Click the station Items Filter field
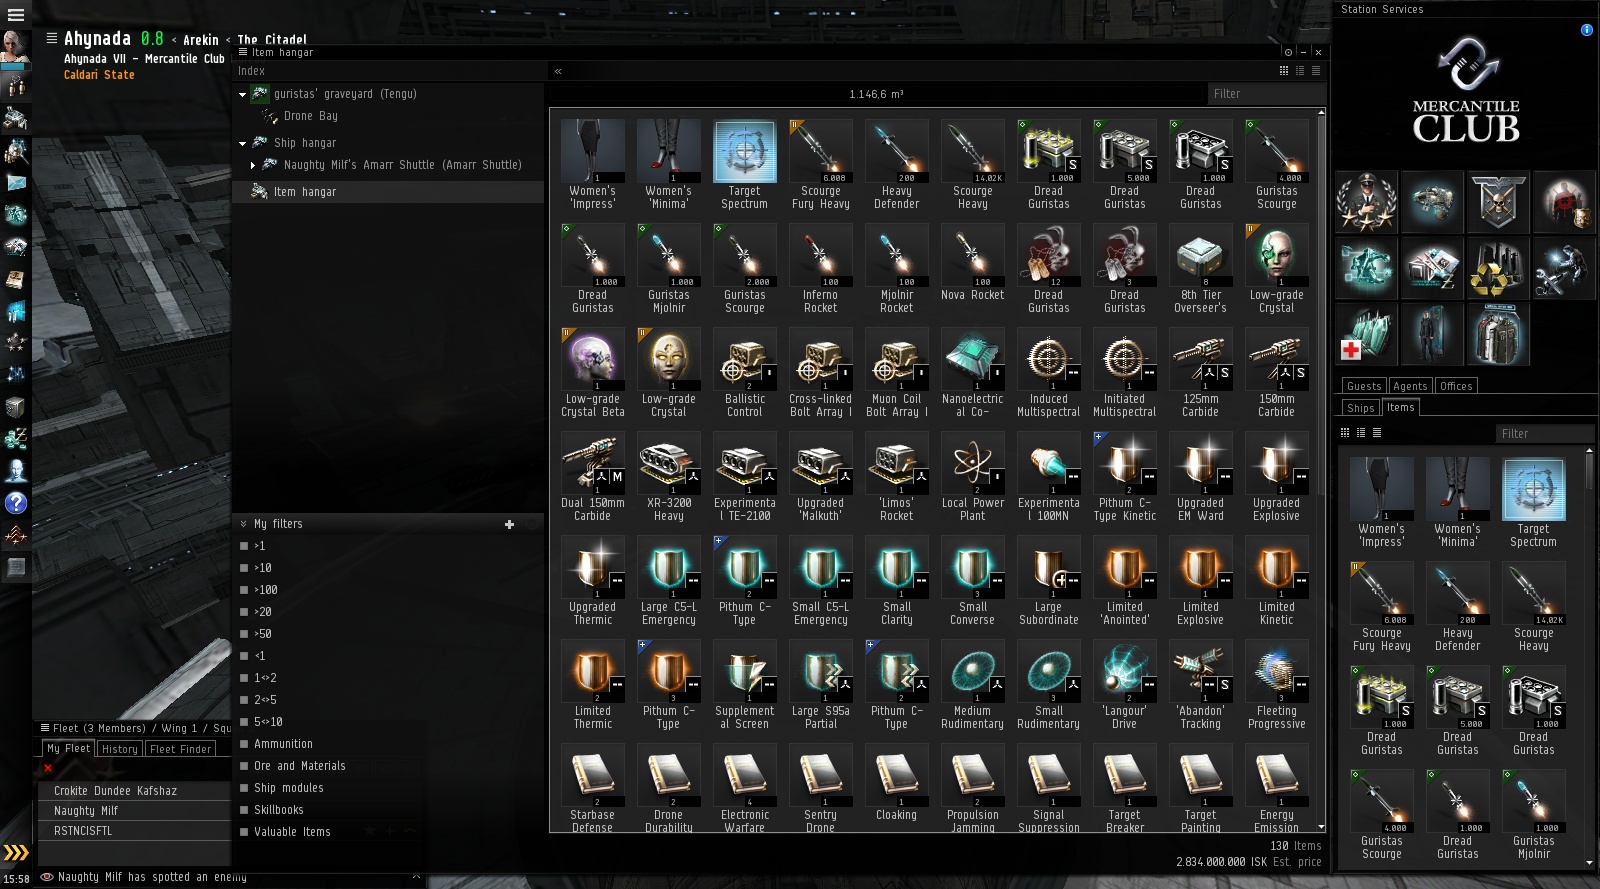Image resolution: width=1600 pixels, height=889 pixels. tap(1545, 434)
